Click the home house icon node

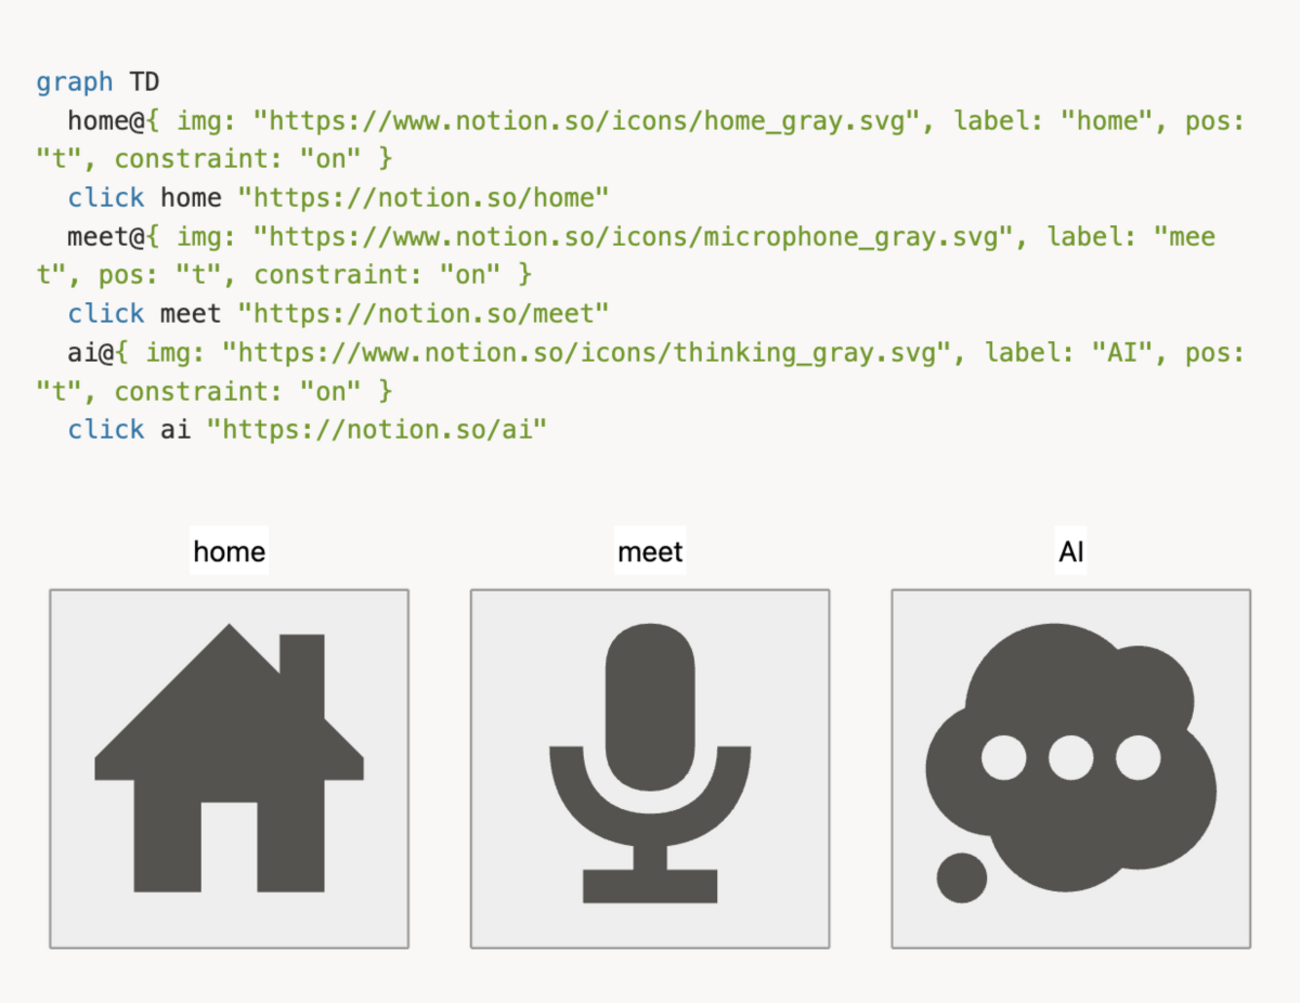[x=228, y=770]
